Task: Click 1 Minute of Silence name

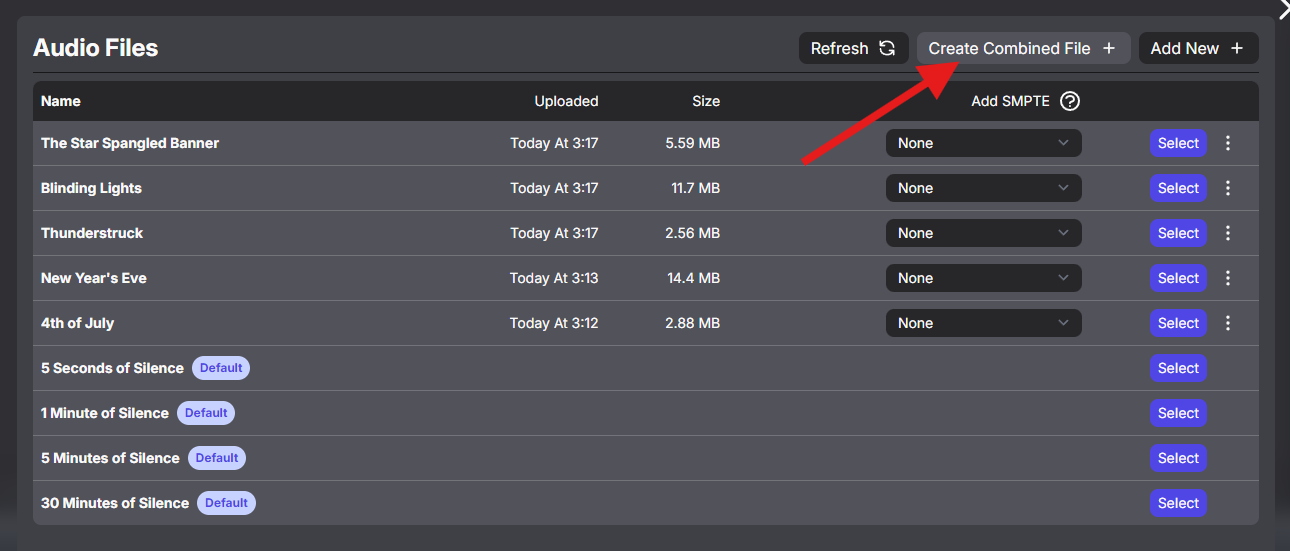Action: [x=105, y=413]
